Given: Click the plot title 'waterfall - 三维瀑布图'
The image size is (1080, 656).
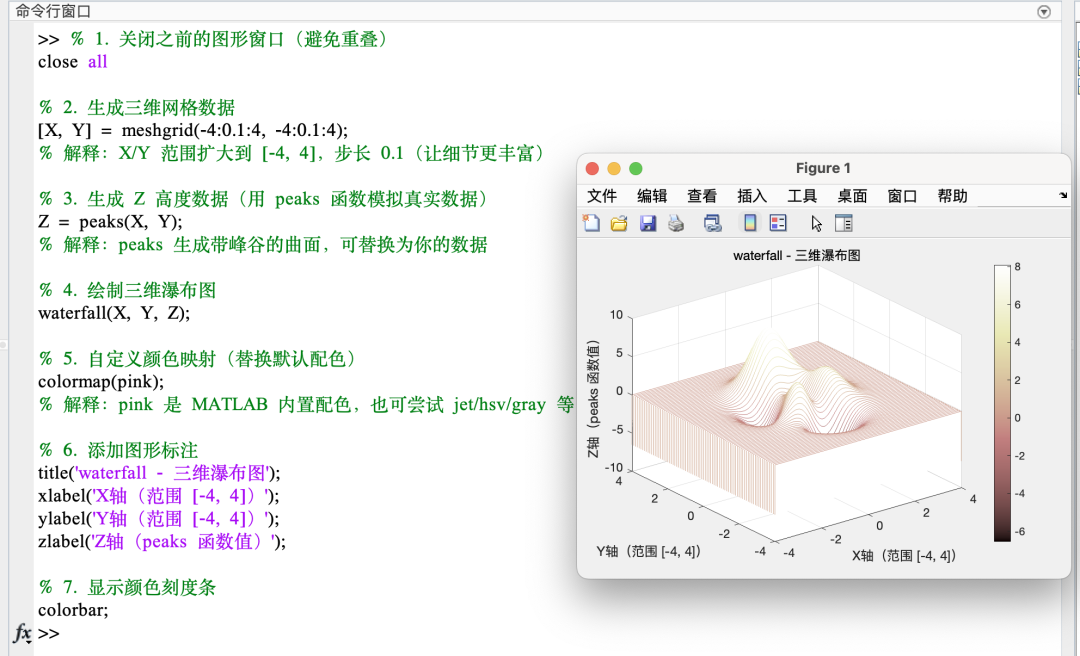Looking at the screenshot, I should pyautogui.click(x=796, y=256).
